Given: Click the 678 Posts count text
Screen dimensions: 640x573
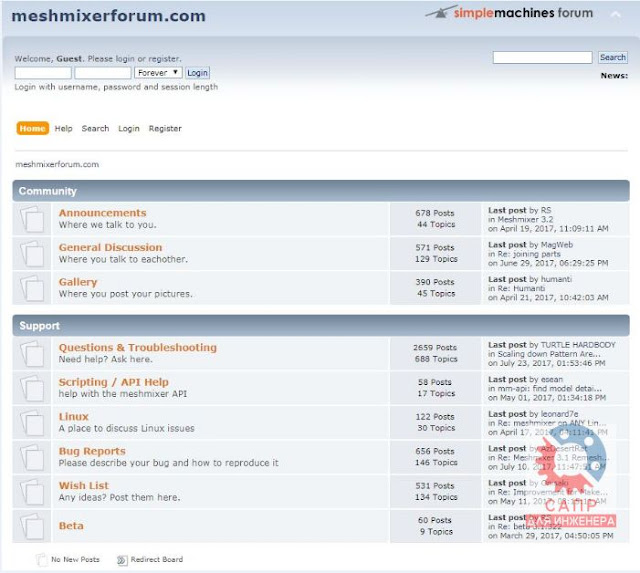Looking at the screenshot, I should click(435, 213).
